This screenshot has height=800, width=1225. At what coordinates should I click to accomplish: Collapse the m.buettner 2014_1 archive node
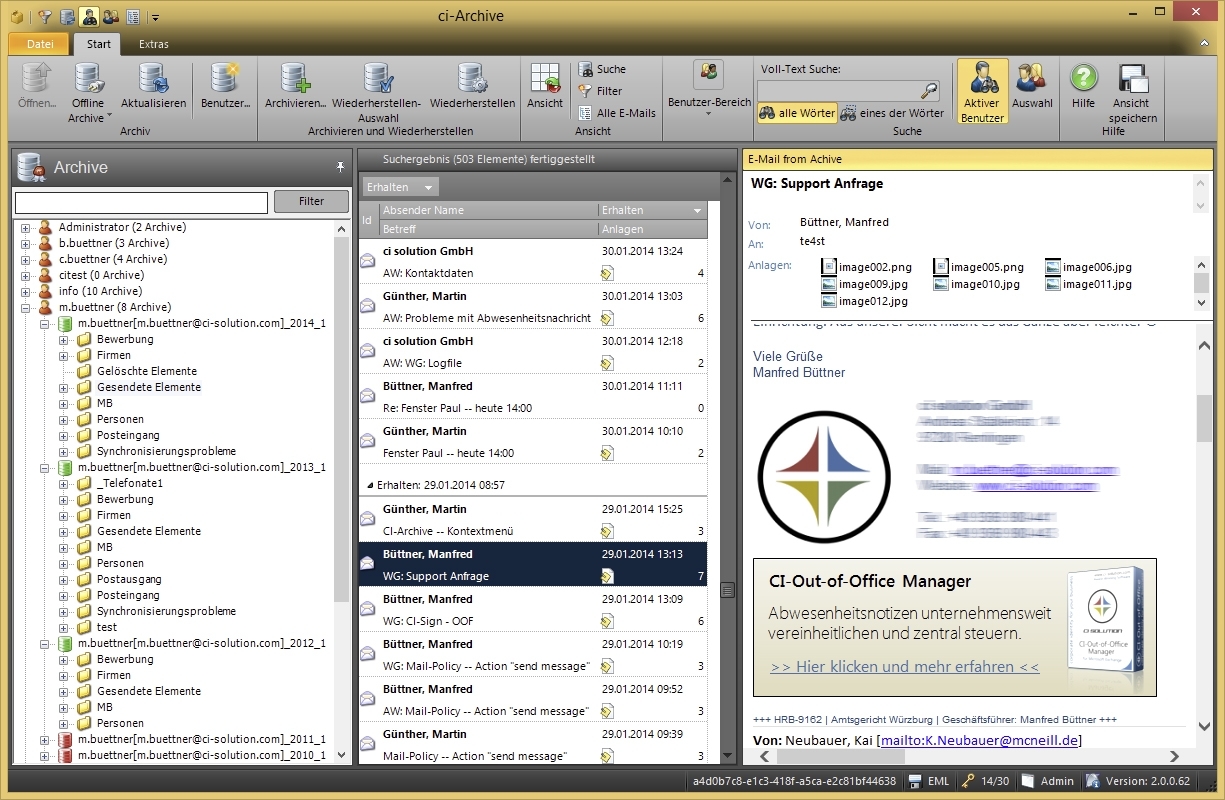click(44, 324)
